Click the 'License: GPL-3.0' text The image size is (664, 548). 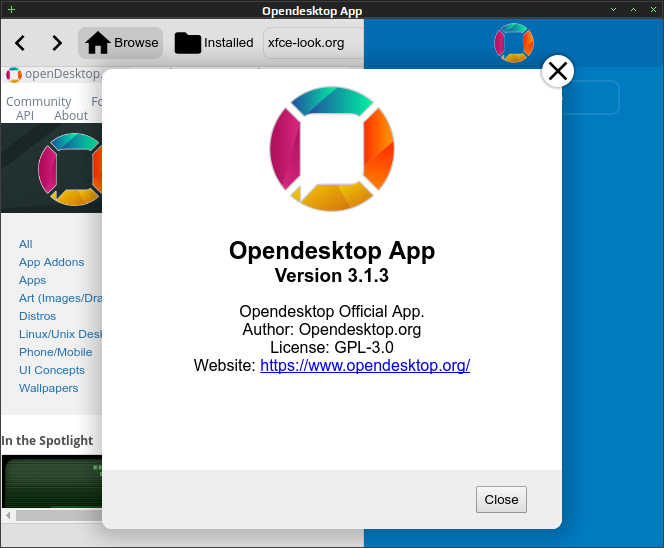(332, 347)
